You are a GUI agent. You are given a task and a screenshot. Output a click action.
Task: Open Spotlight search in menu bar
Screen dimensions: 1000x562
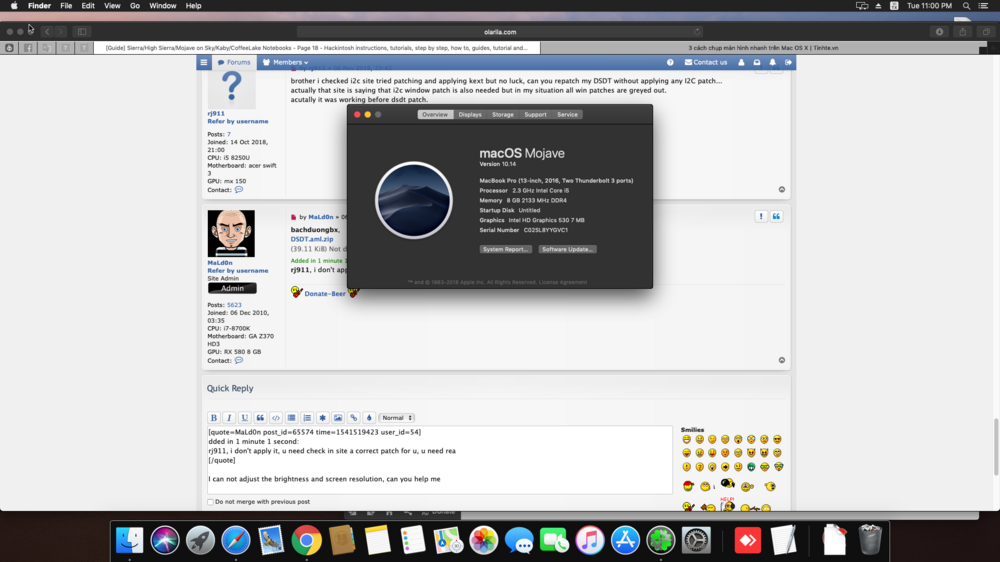[966, 6]
